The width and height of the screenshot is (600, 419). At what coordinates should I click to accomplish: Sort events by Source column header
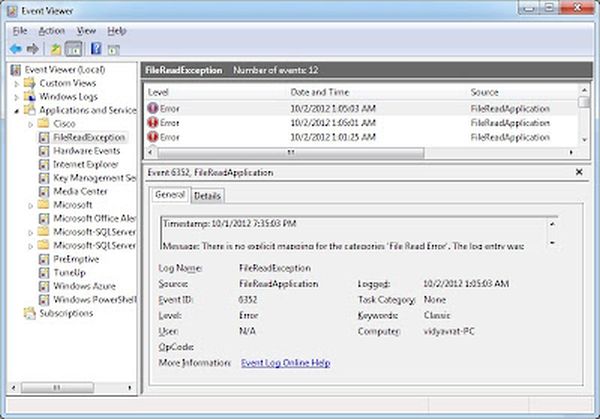pos(484,92)
